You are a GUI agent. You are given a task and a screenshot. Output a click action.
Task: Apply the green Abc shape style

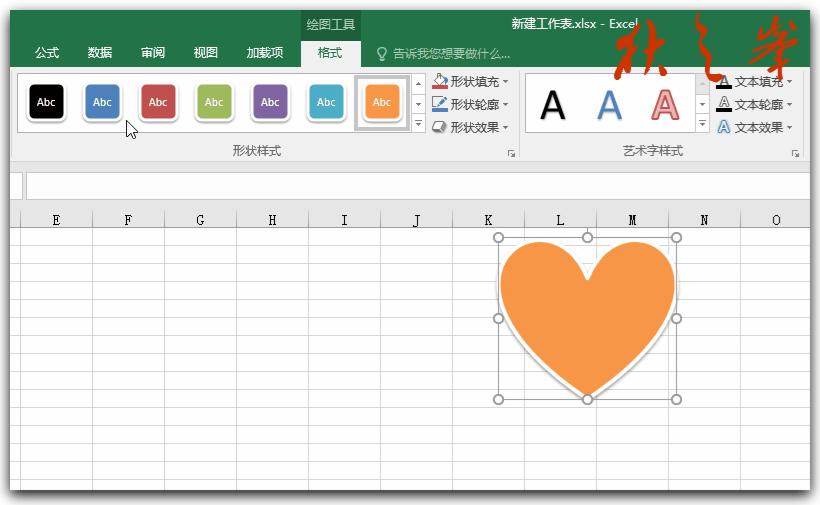pos(214,102)
